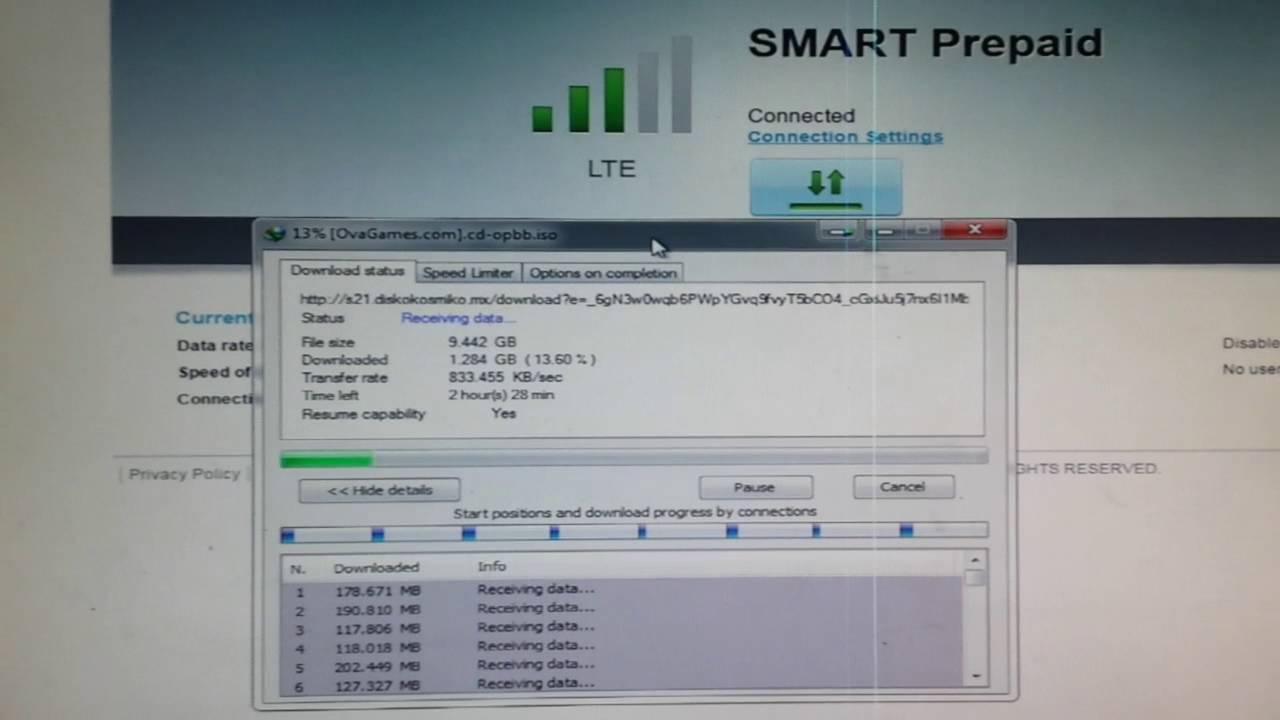Click the Receiving data status text
1280x720 pixels.
point(458,318)
